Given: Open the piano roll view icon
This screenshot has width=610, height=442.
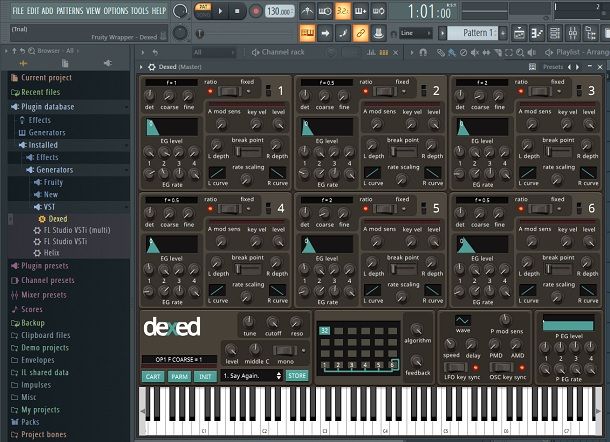Looking at the screenshot, I should 537,33.
